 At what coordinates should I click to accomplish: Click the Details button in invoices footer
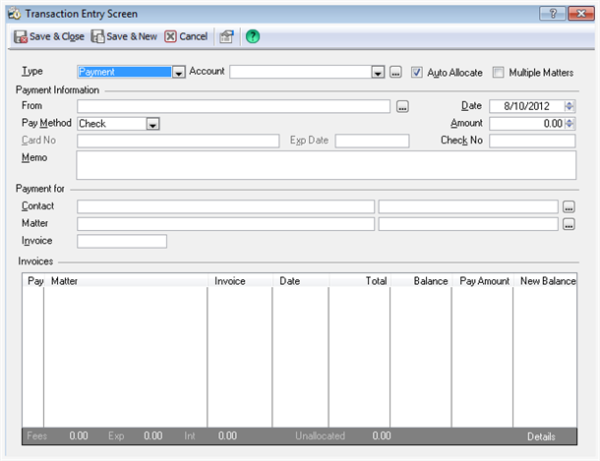pos(541,437)
